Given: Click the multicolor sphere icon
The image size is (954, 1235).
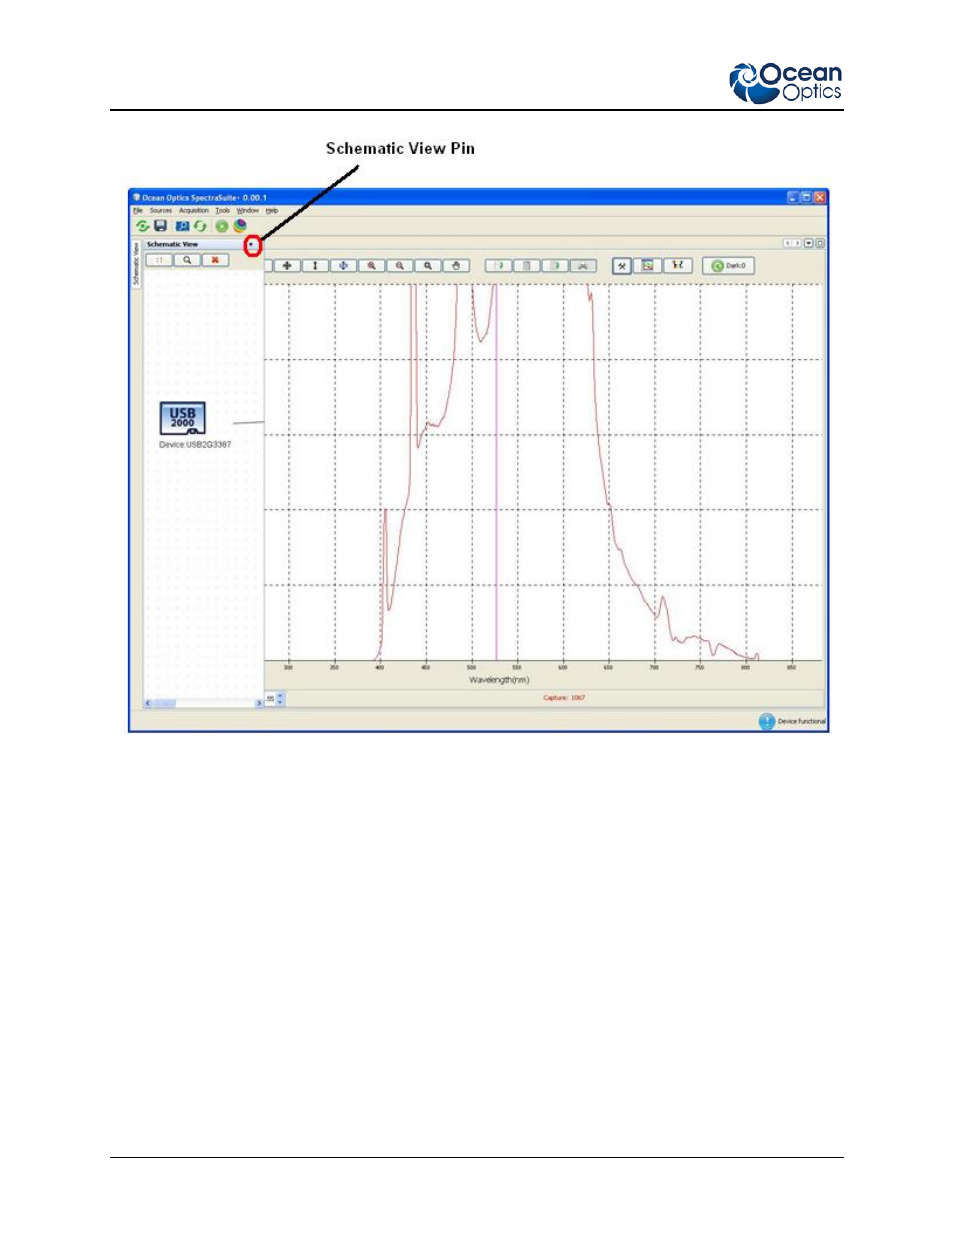Looking at the screenshot, I should (x=240, y=226).
